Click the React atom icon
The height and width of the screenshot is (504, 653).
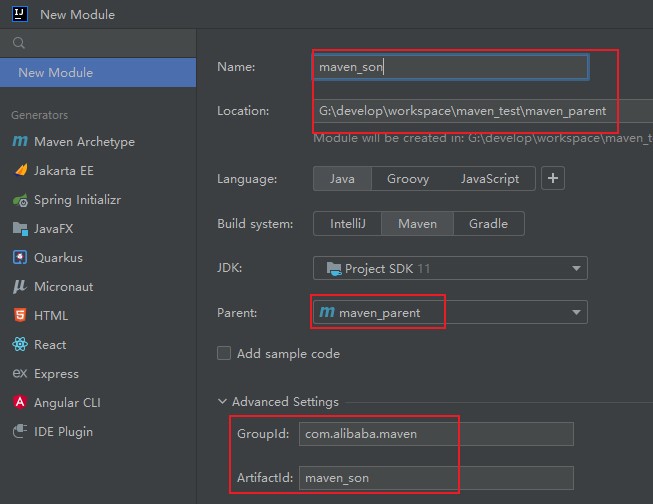click(x=20, y=344)
